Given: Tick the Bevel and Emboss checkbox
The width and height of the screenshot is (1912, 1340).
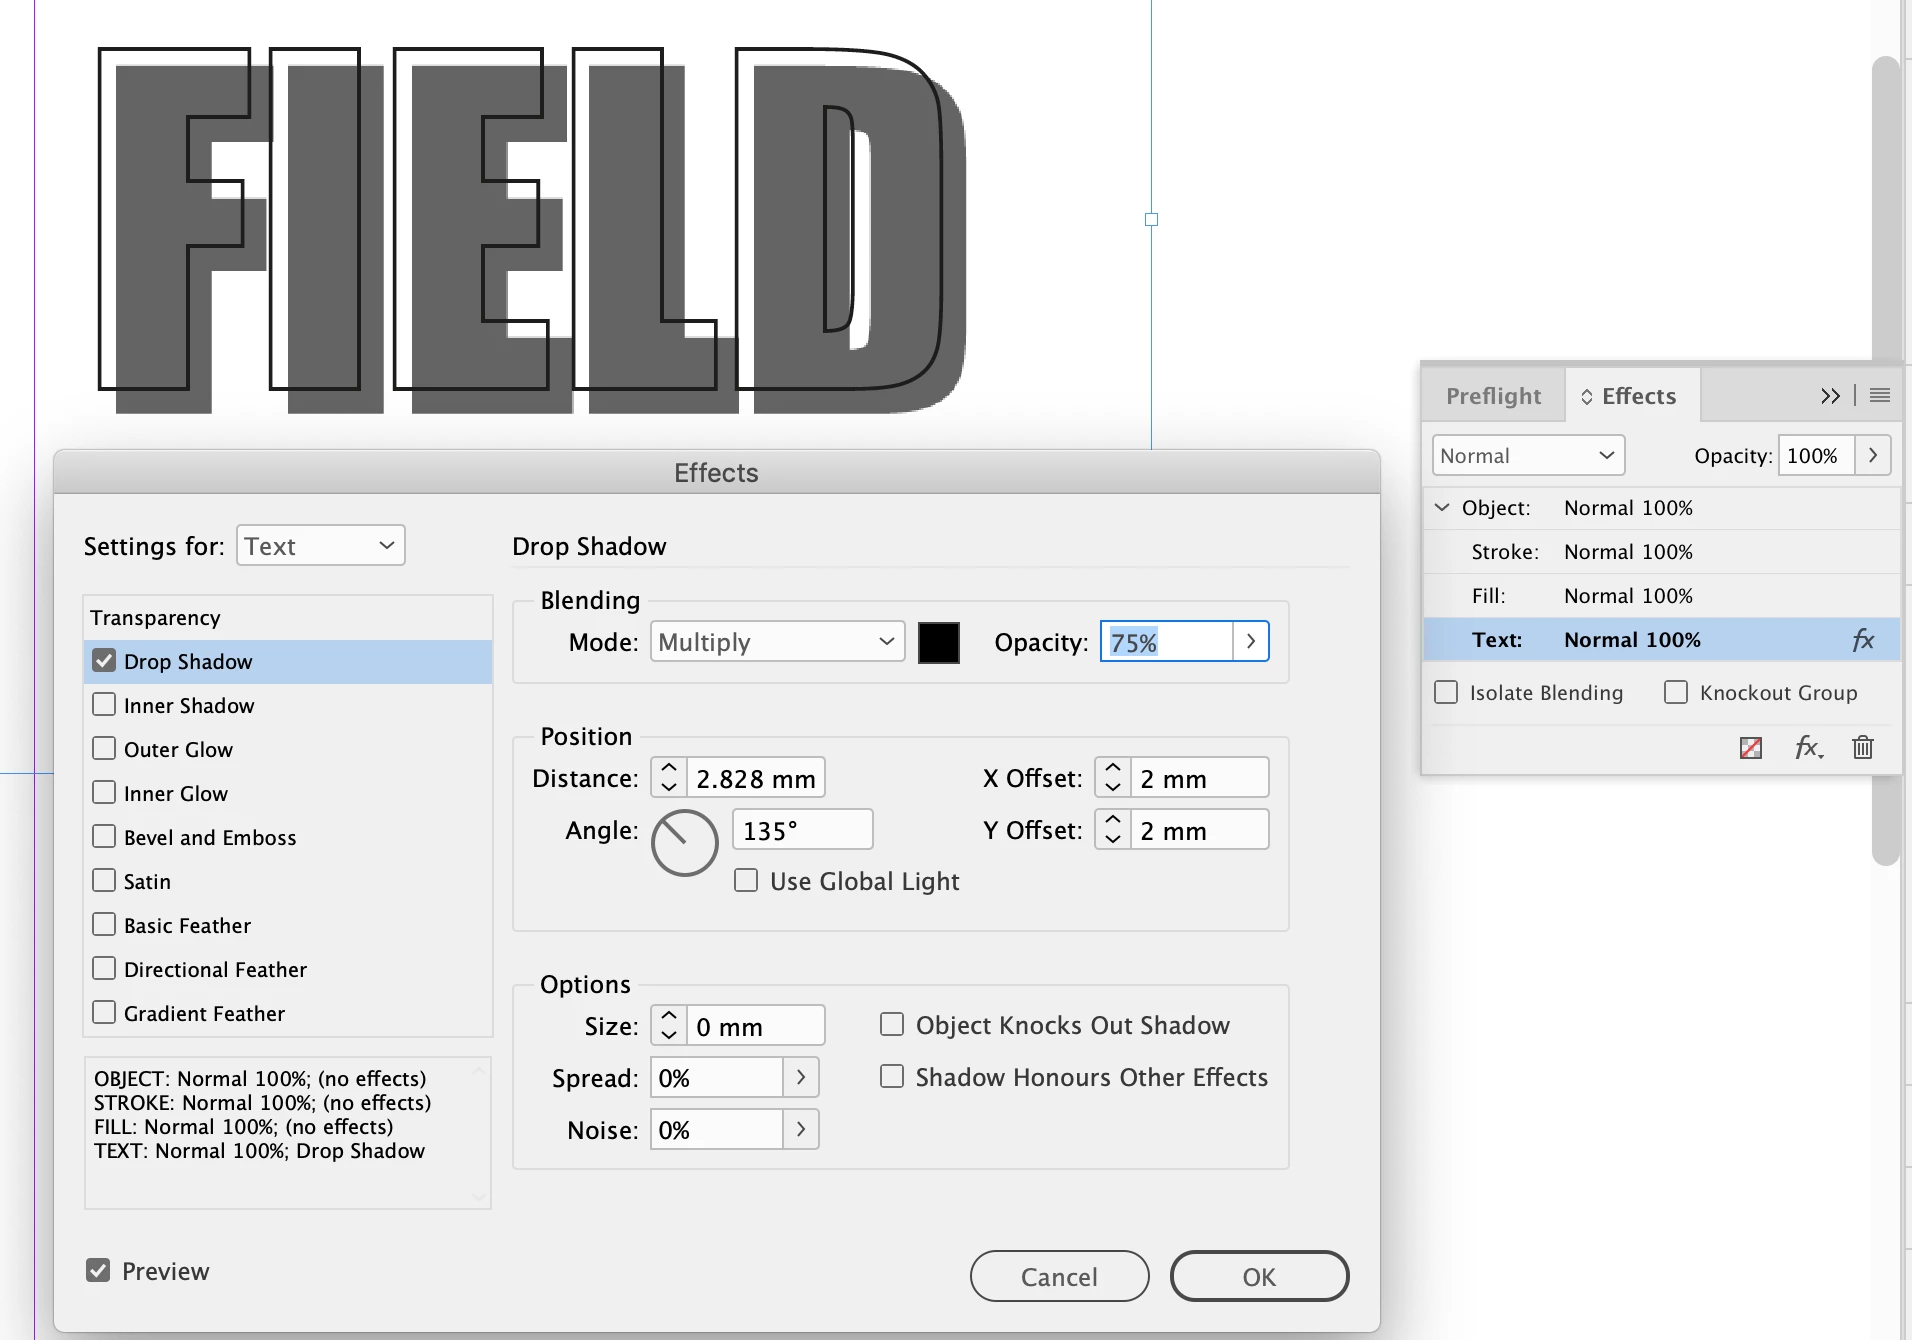Looking at the screenshot, I should 104,837.
